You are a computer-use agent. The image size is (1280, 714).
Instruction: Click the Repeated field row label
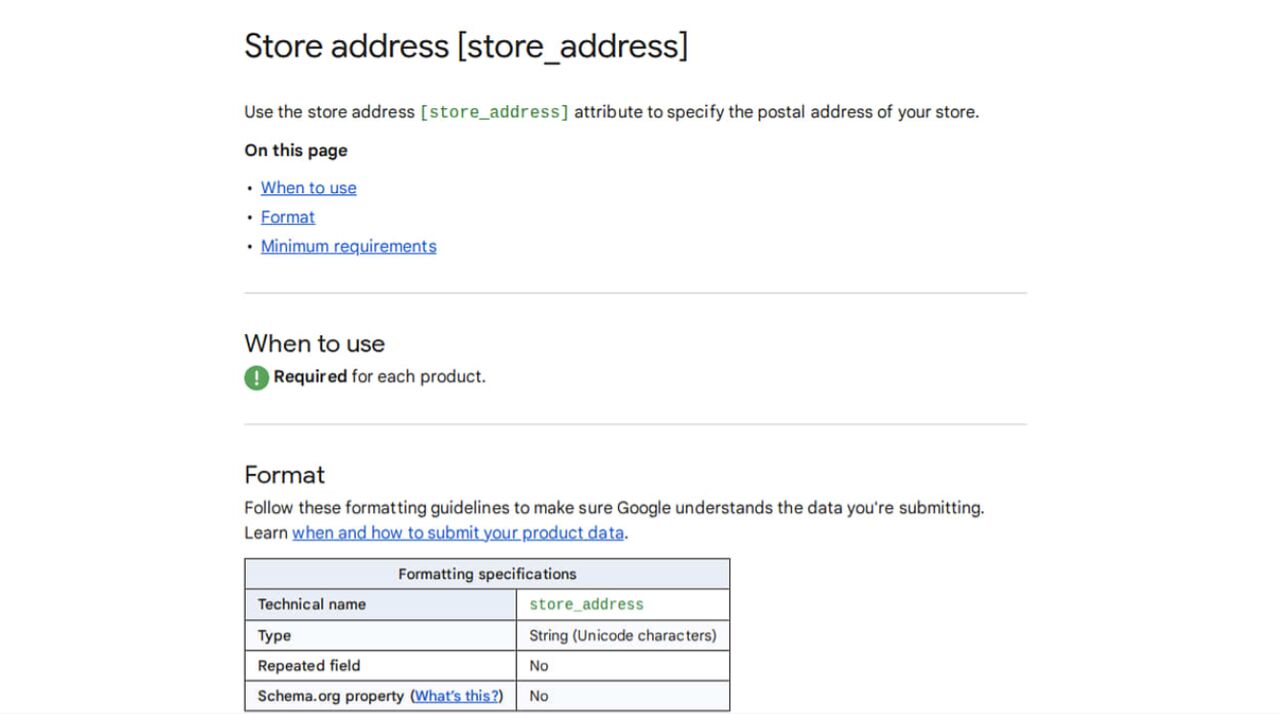point(308,666)
